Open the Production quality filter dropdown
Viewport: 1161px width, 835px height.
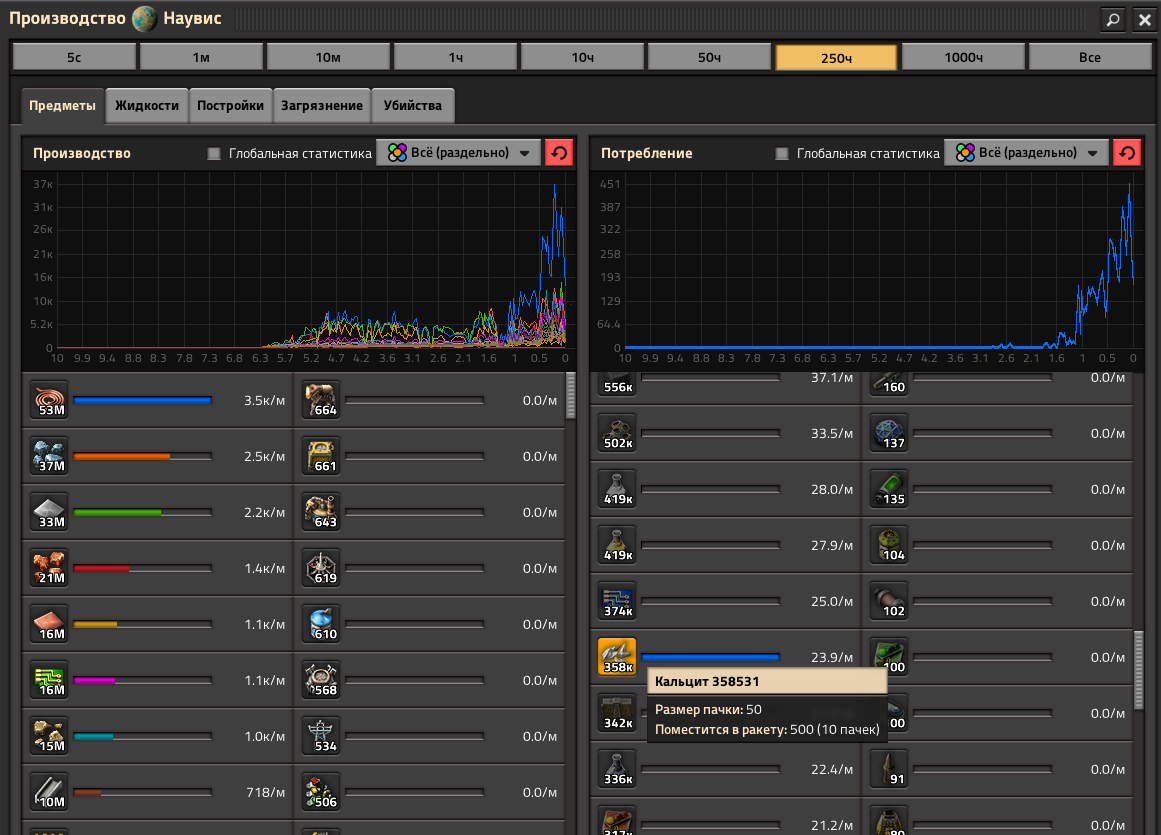[x=458, y=153]
